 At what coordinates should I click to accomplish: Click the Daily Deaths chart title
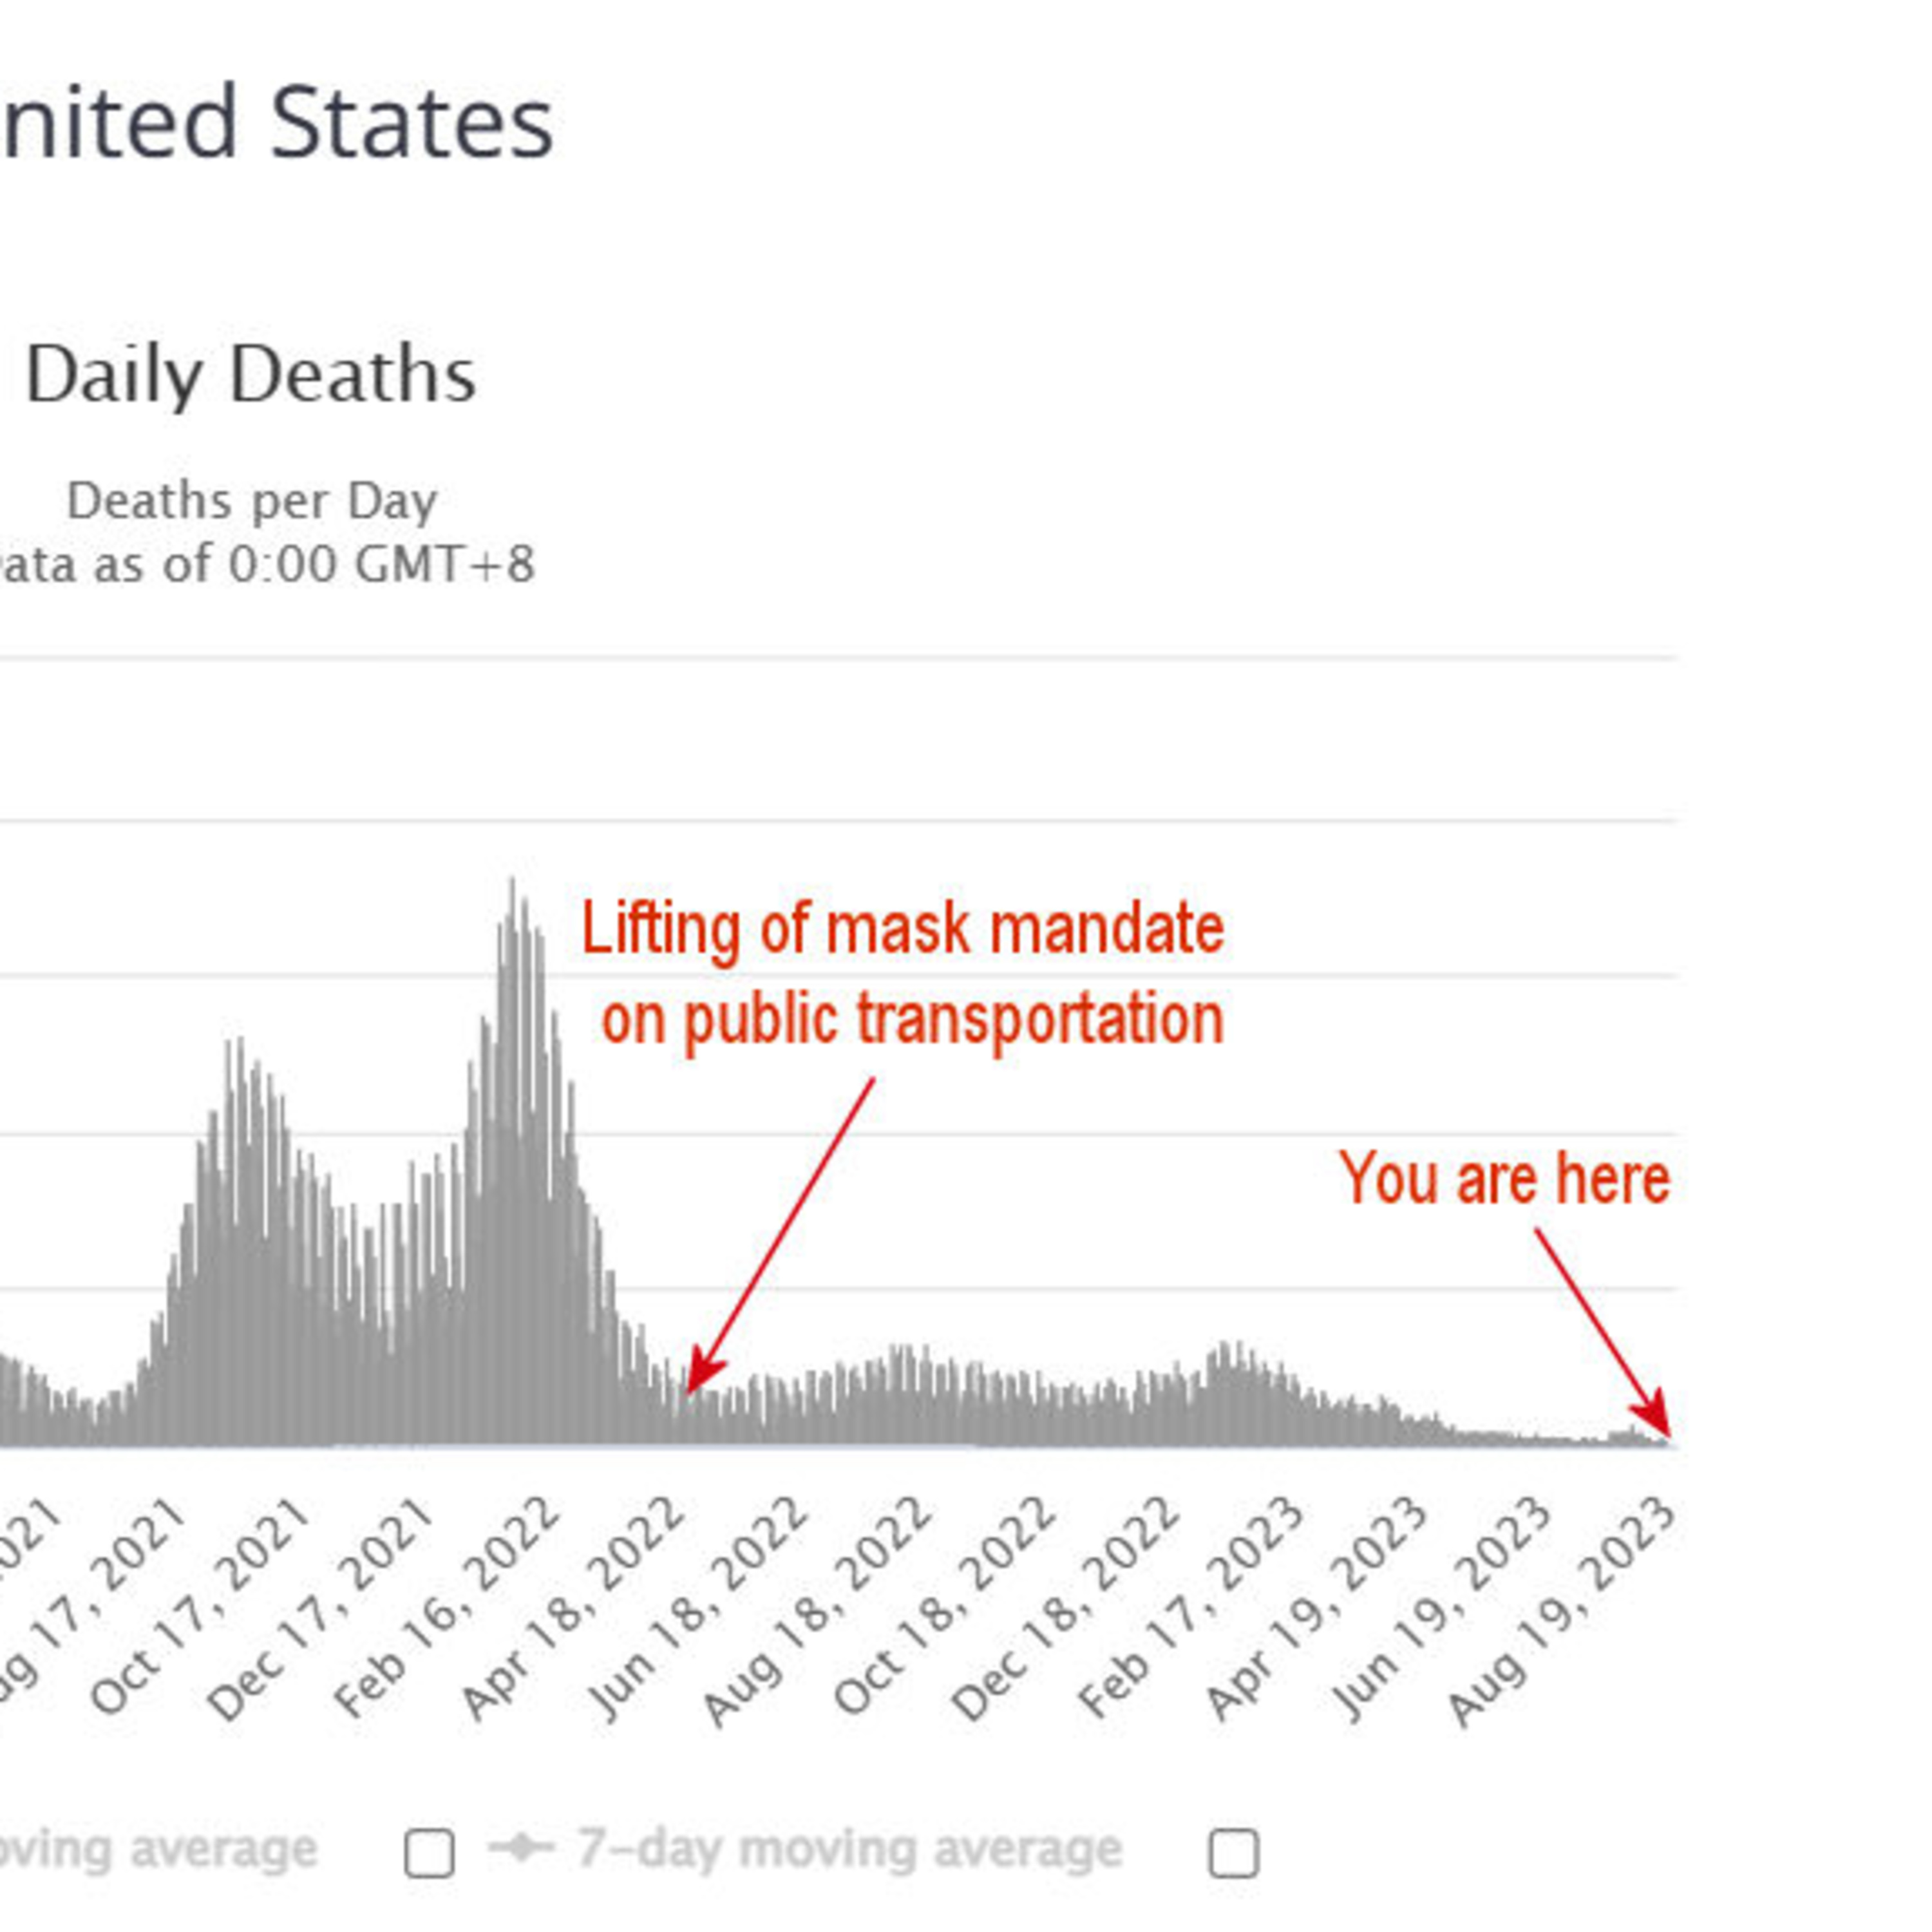pyautogui.click(x=250, y=375)
